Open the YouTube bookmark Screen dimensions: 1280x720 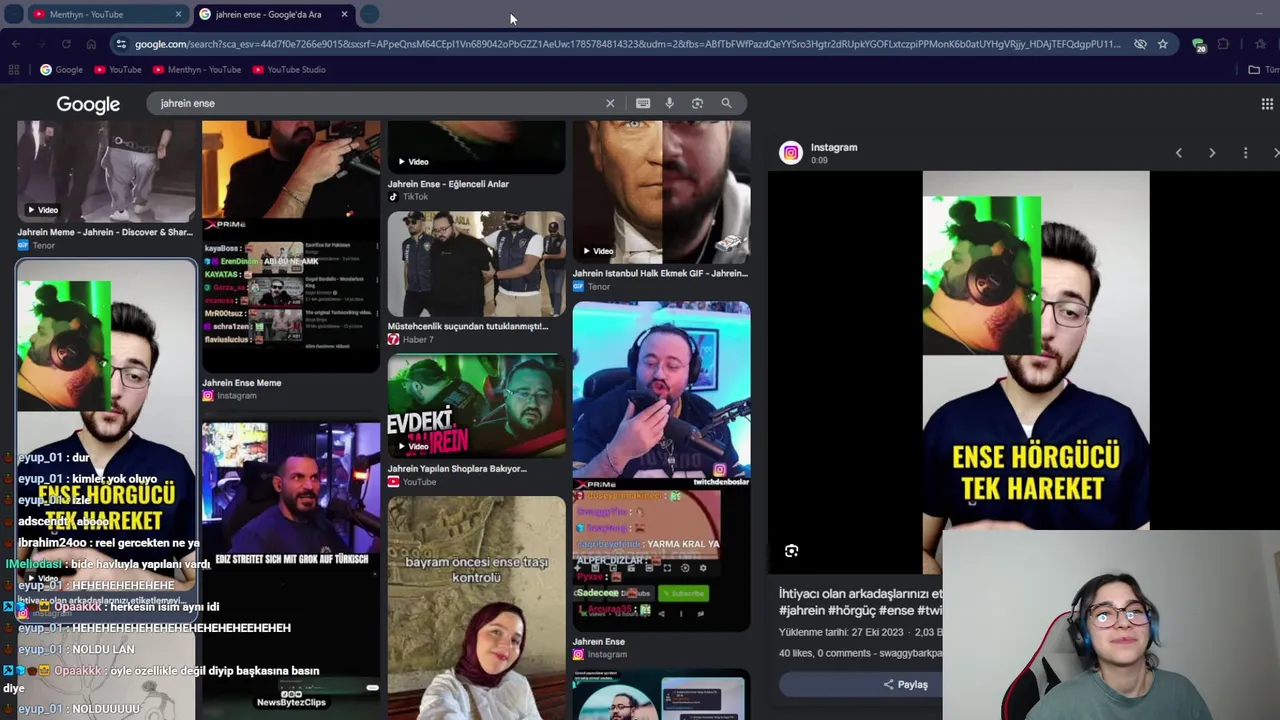tap(118, 70)
